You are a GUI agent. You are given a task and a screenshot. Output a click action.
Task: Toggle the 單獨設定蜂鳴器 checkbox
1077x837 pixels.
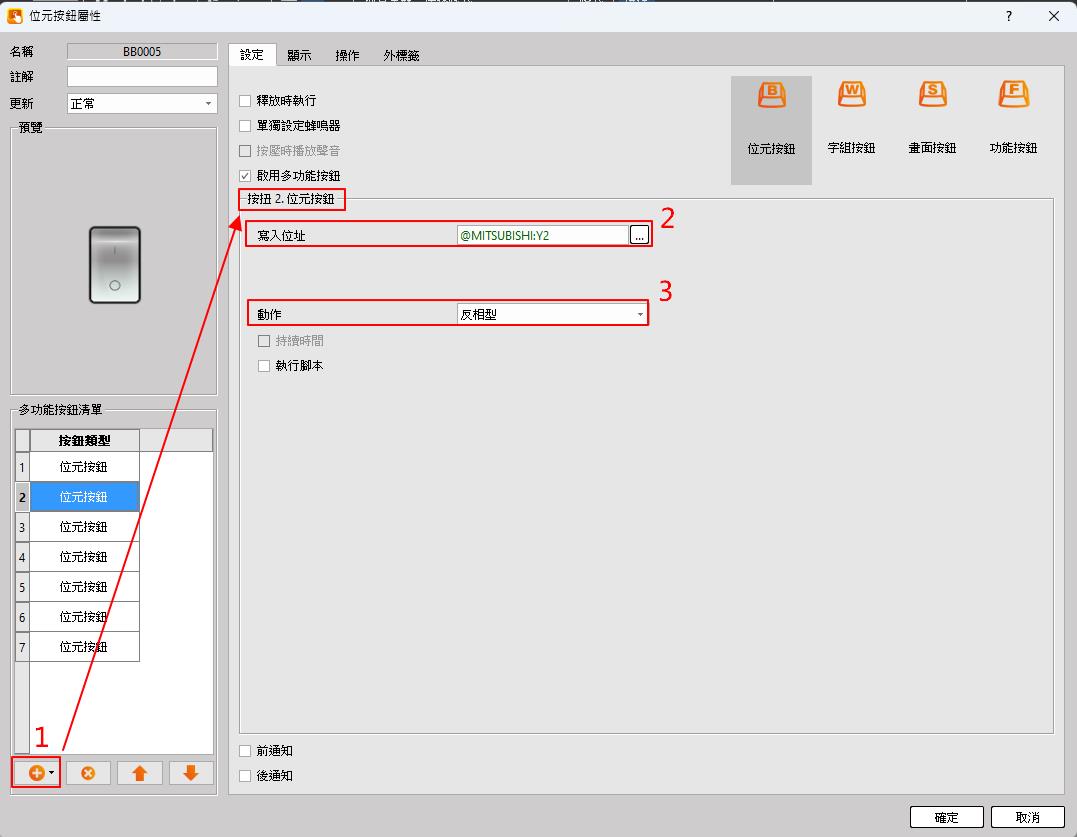[246, 126]
